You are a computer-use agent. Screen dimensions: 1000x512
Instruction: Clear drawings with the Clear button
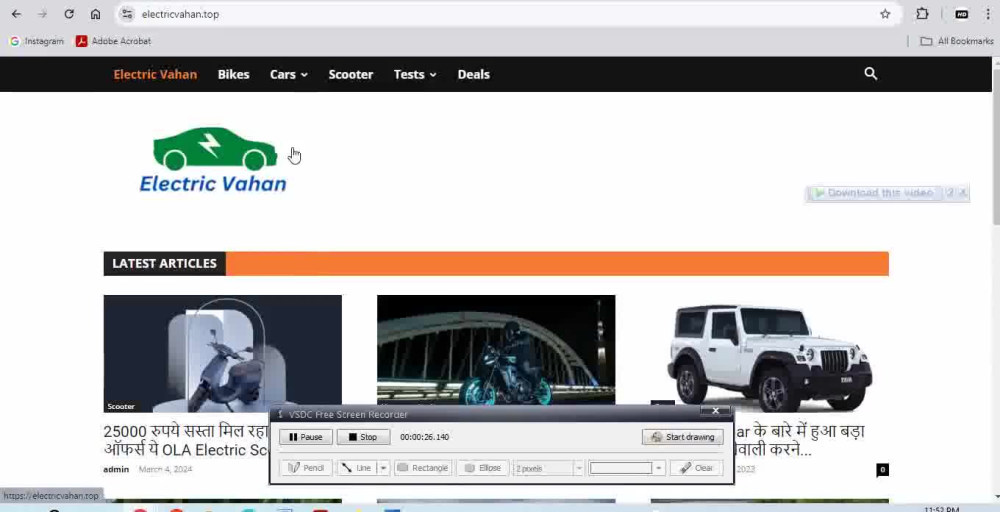coord(696,468)
